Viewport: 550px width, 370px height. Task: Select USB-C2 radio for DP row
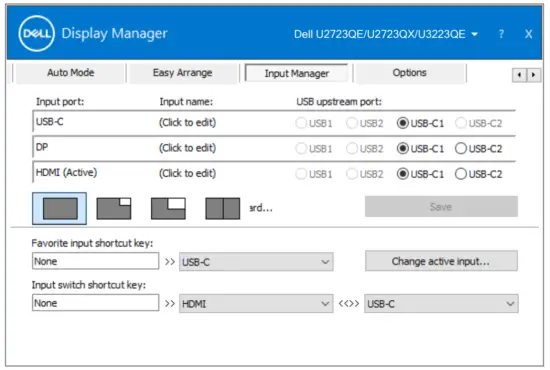click(x=461, y=149)
